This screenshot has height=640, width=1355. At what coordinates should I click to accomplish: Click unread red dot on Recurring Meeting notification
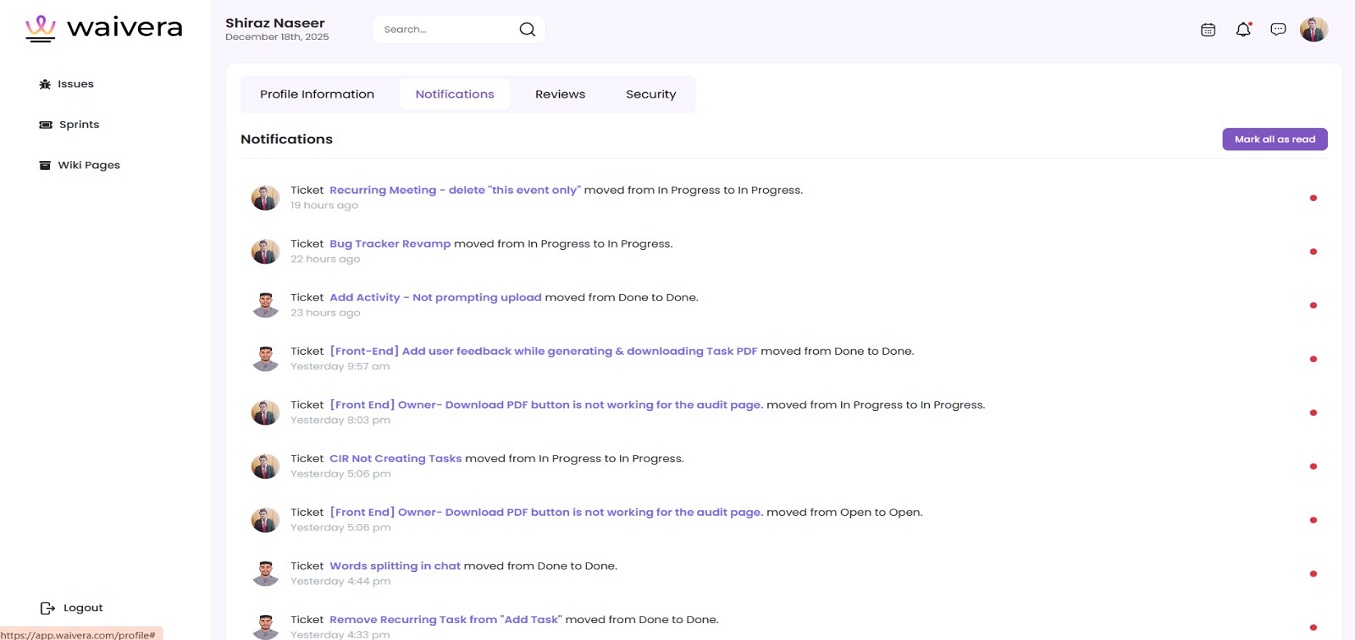pos(1313,198)
